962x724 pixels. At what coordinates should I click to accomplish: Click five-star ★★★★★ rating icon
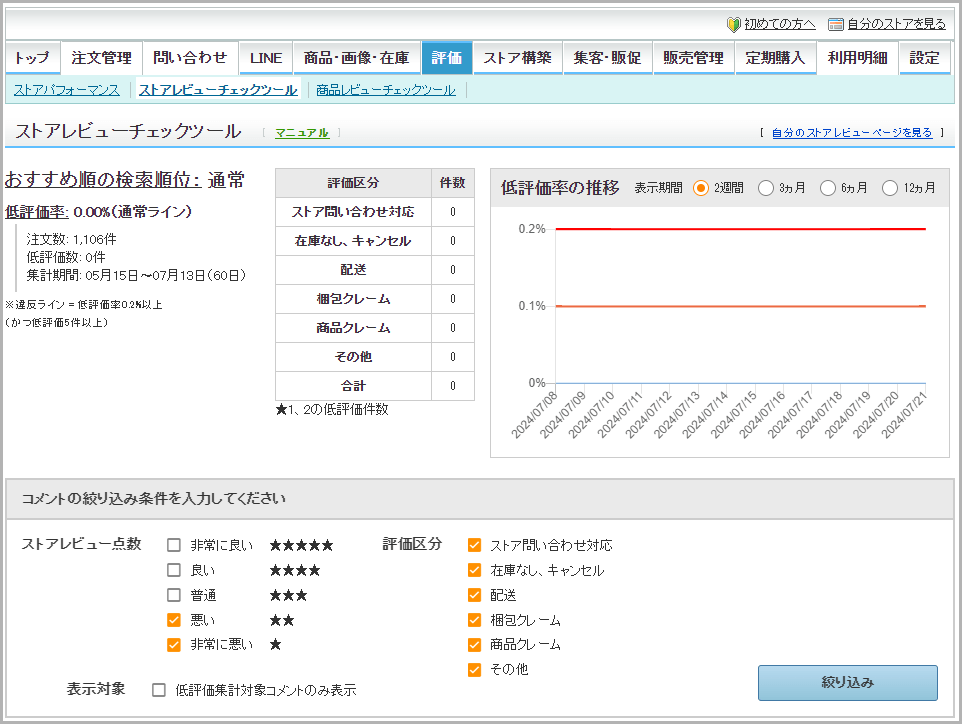[301, 545]
